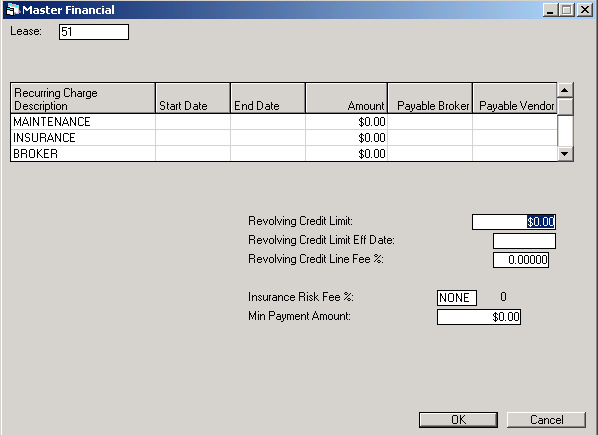Select the INSURANCE recurring charge row
The image size is (598, 435).
pyautogui.click(x=284, y=138)
